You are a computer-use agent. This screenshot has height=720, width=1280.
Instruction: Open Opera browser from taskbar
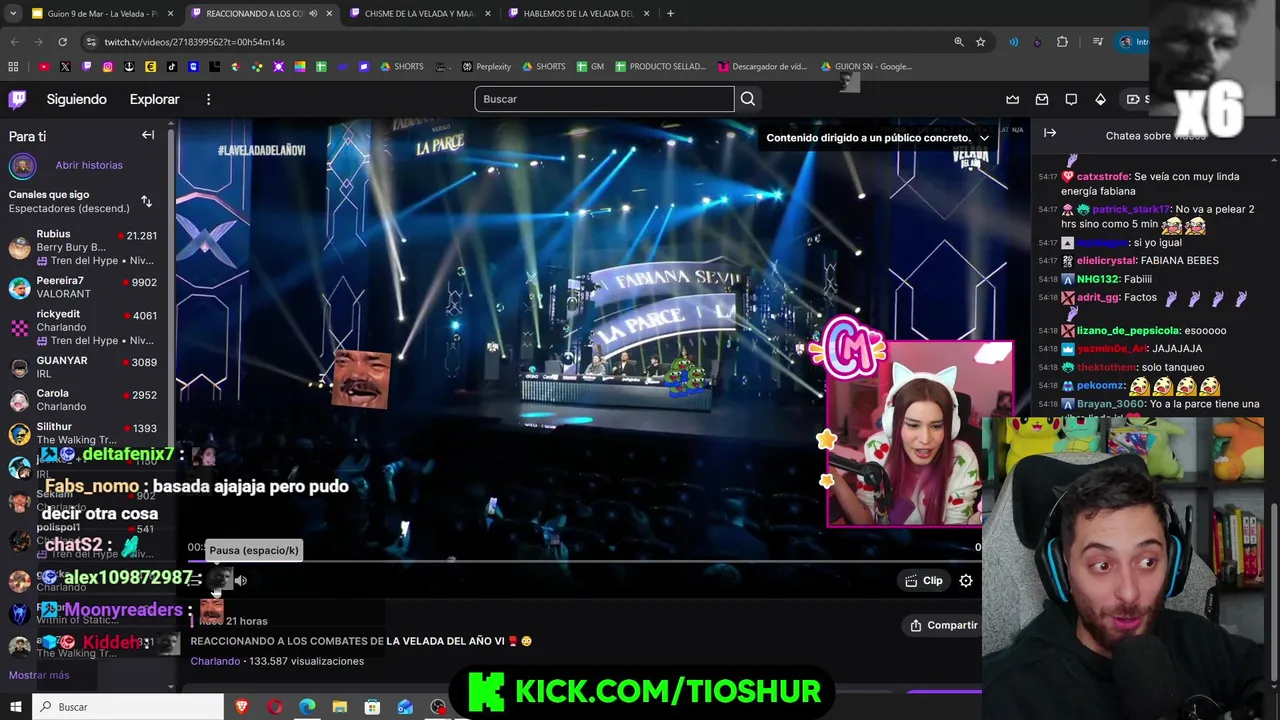[x=275, y=707]
